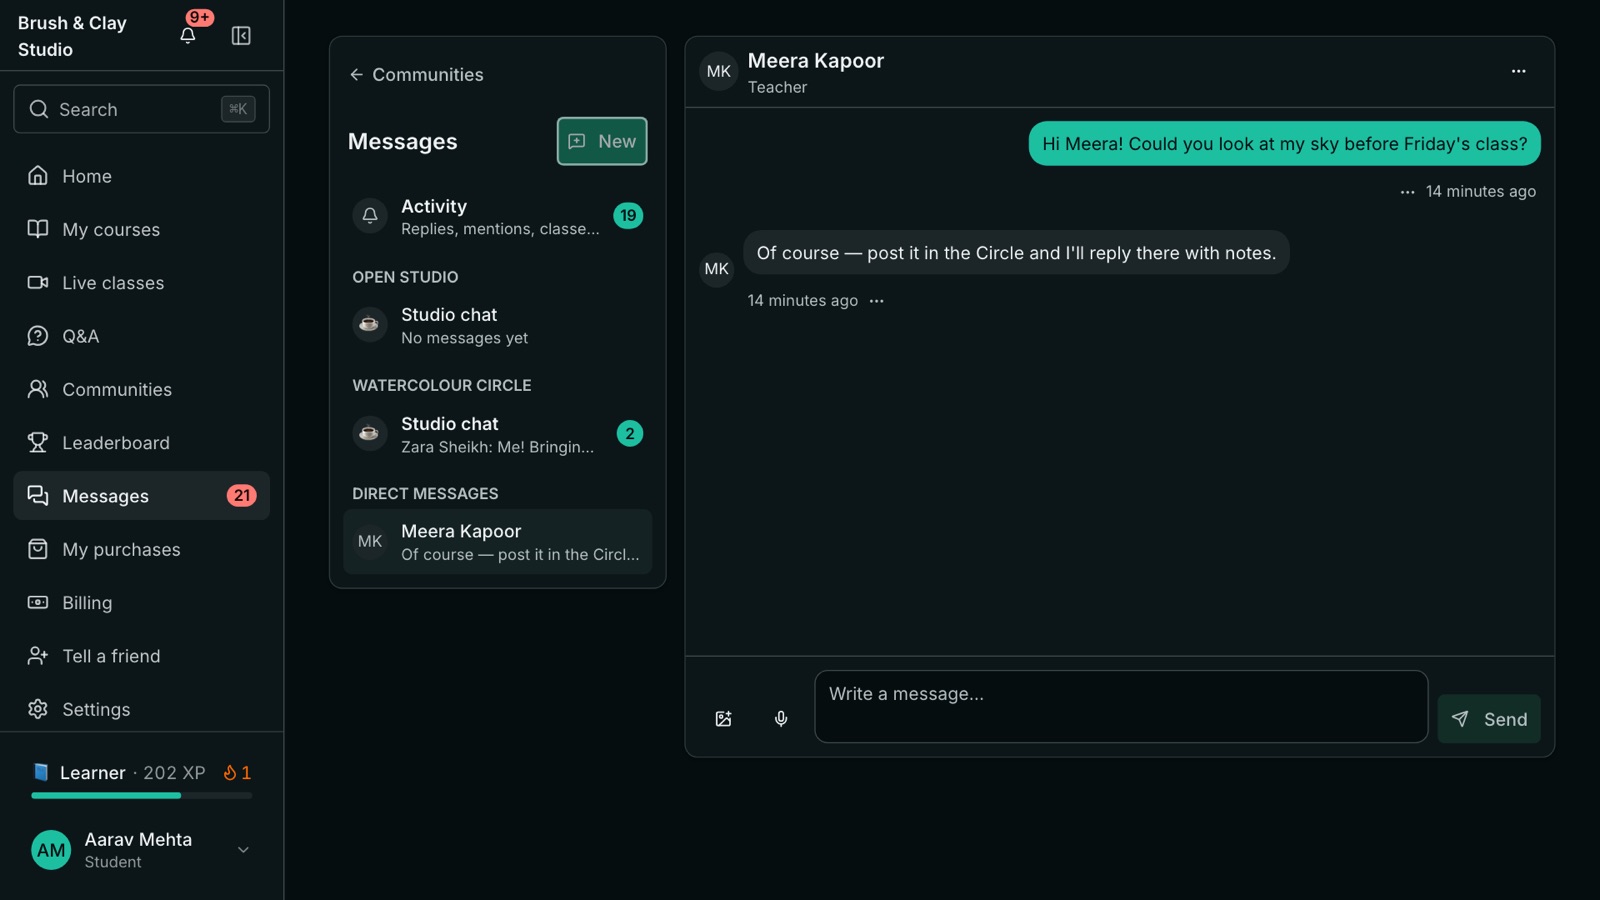Screen dimensions: 1600x900
Task: Click the Leaderboard trophy icon
Action: (x=38, y=442)
